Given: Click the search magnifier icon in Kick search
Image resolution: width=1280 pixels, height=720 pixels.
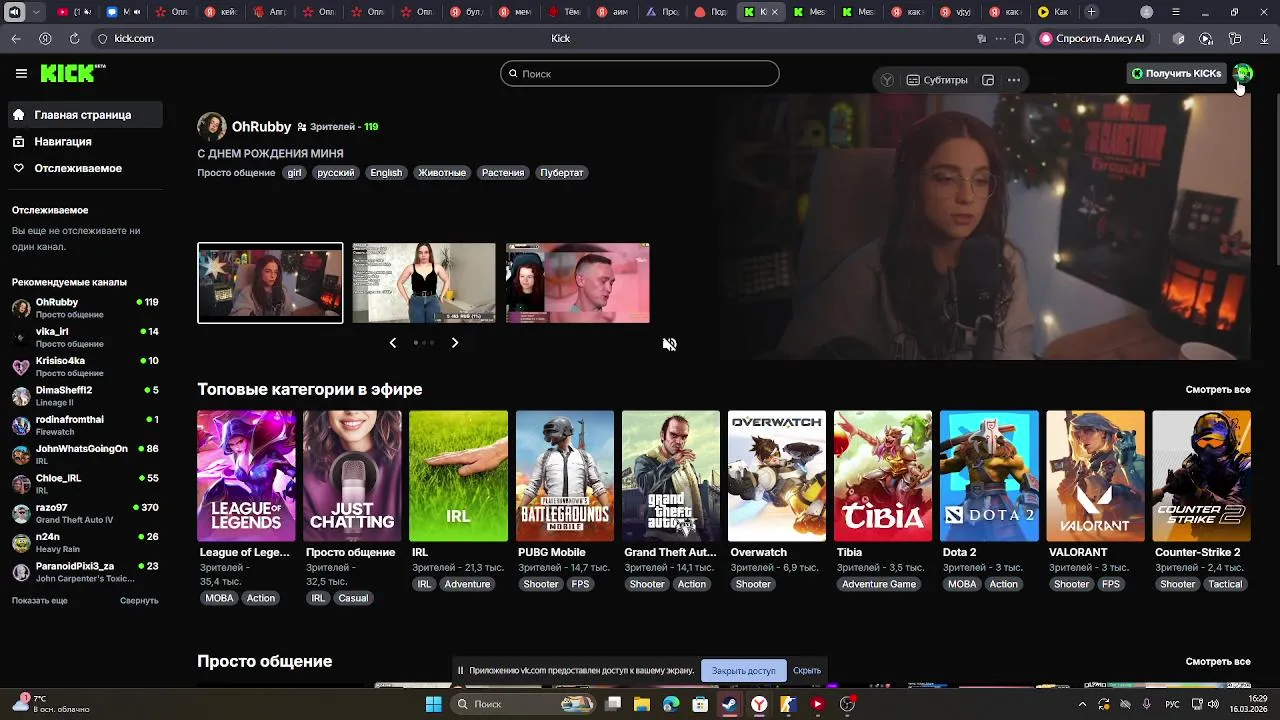Looking at the screenshot, I should tap(513, 73).
